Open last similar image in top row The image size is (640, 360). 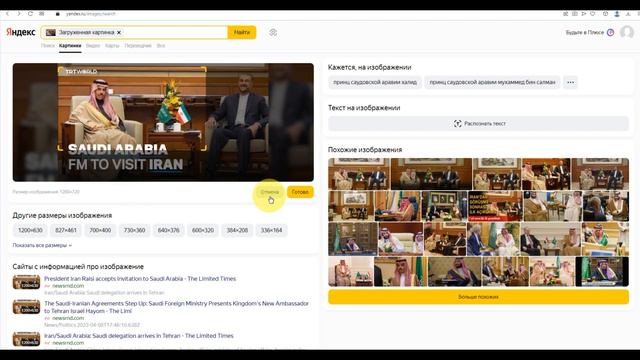pos(600,174)
